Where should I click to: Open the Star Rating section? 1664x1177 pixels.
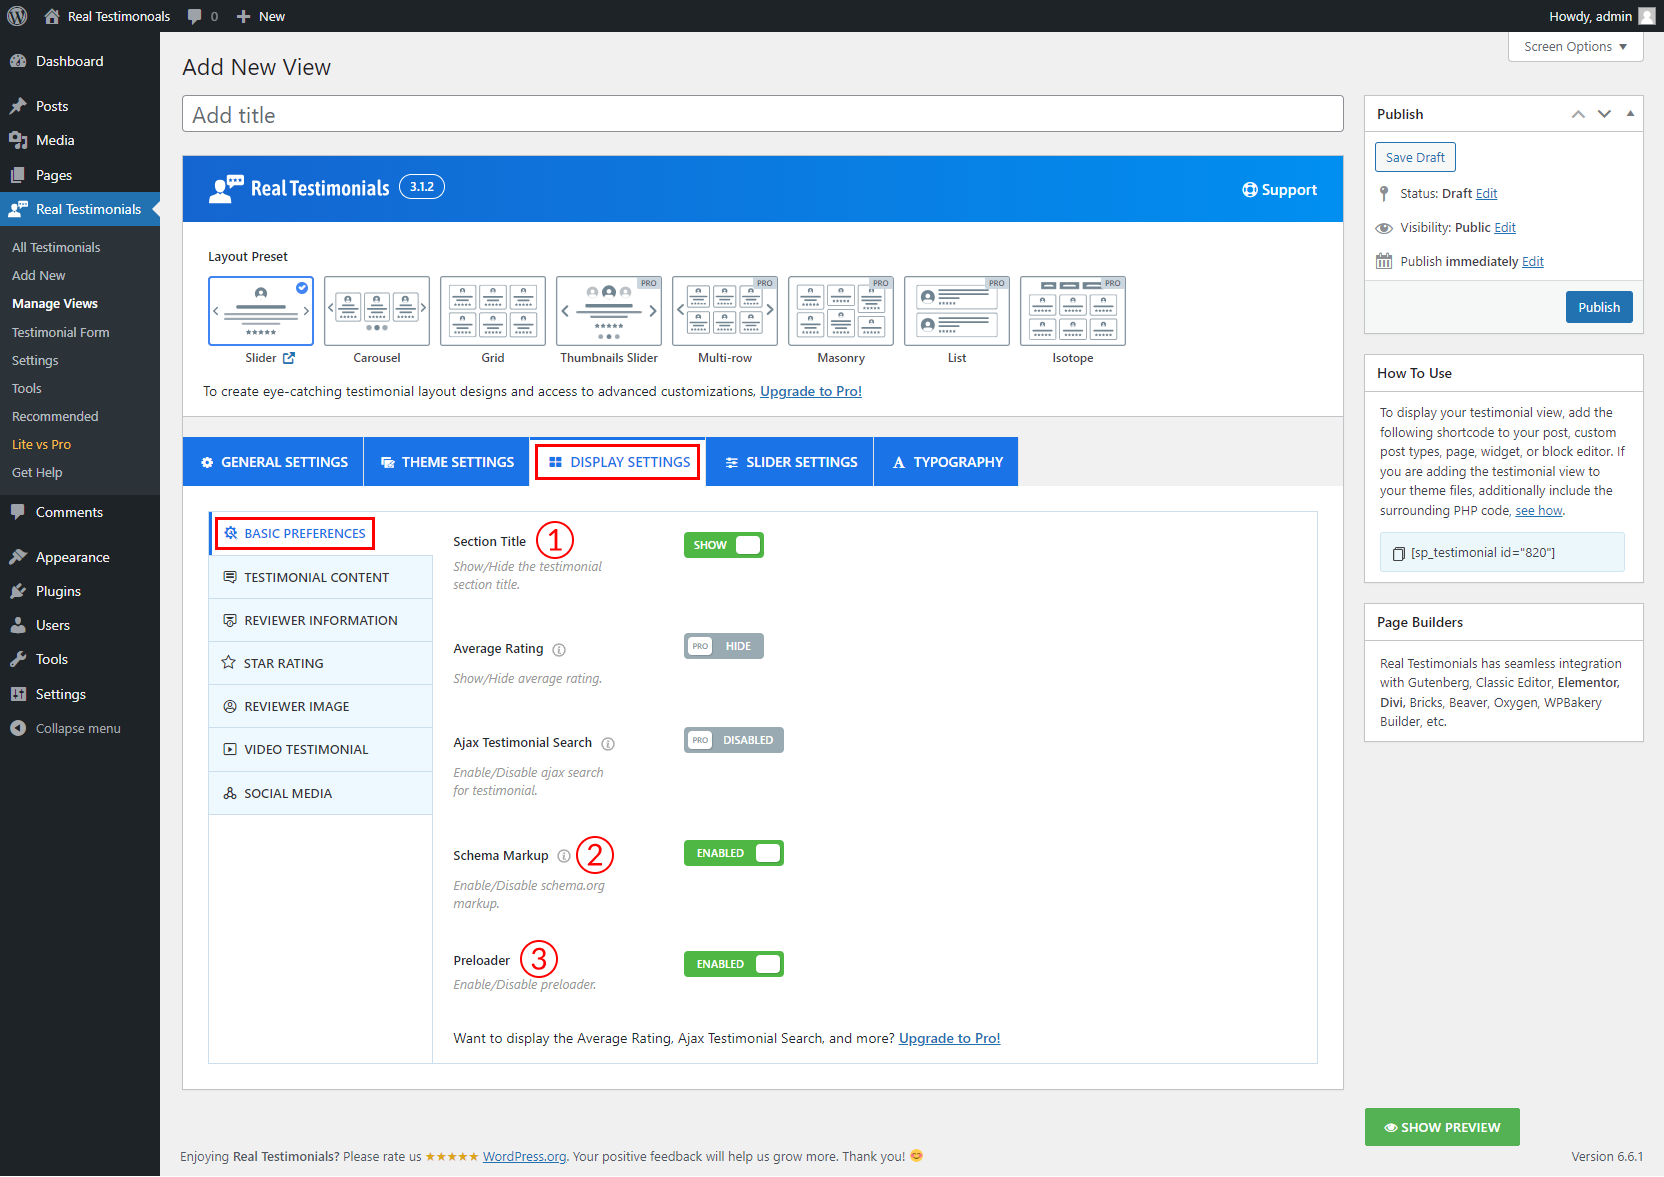pyautogui.click(x=321, y=663)
